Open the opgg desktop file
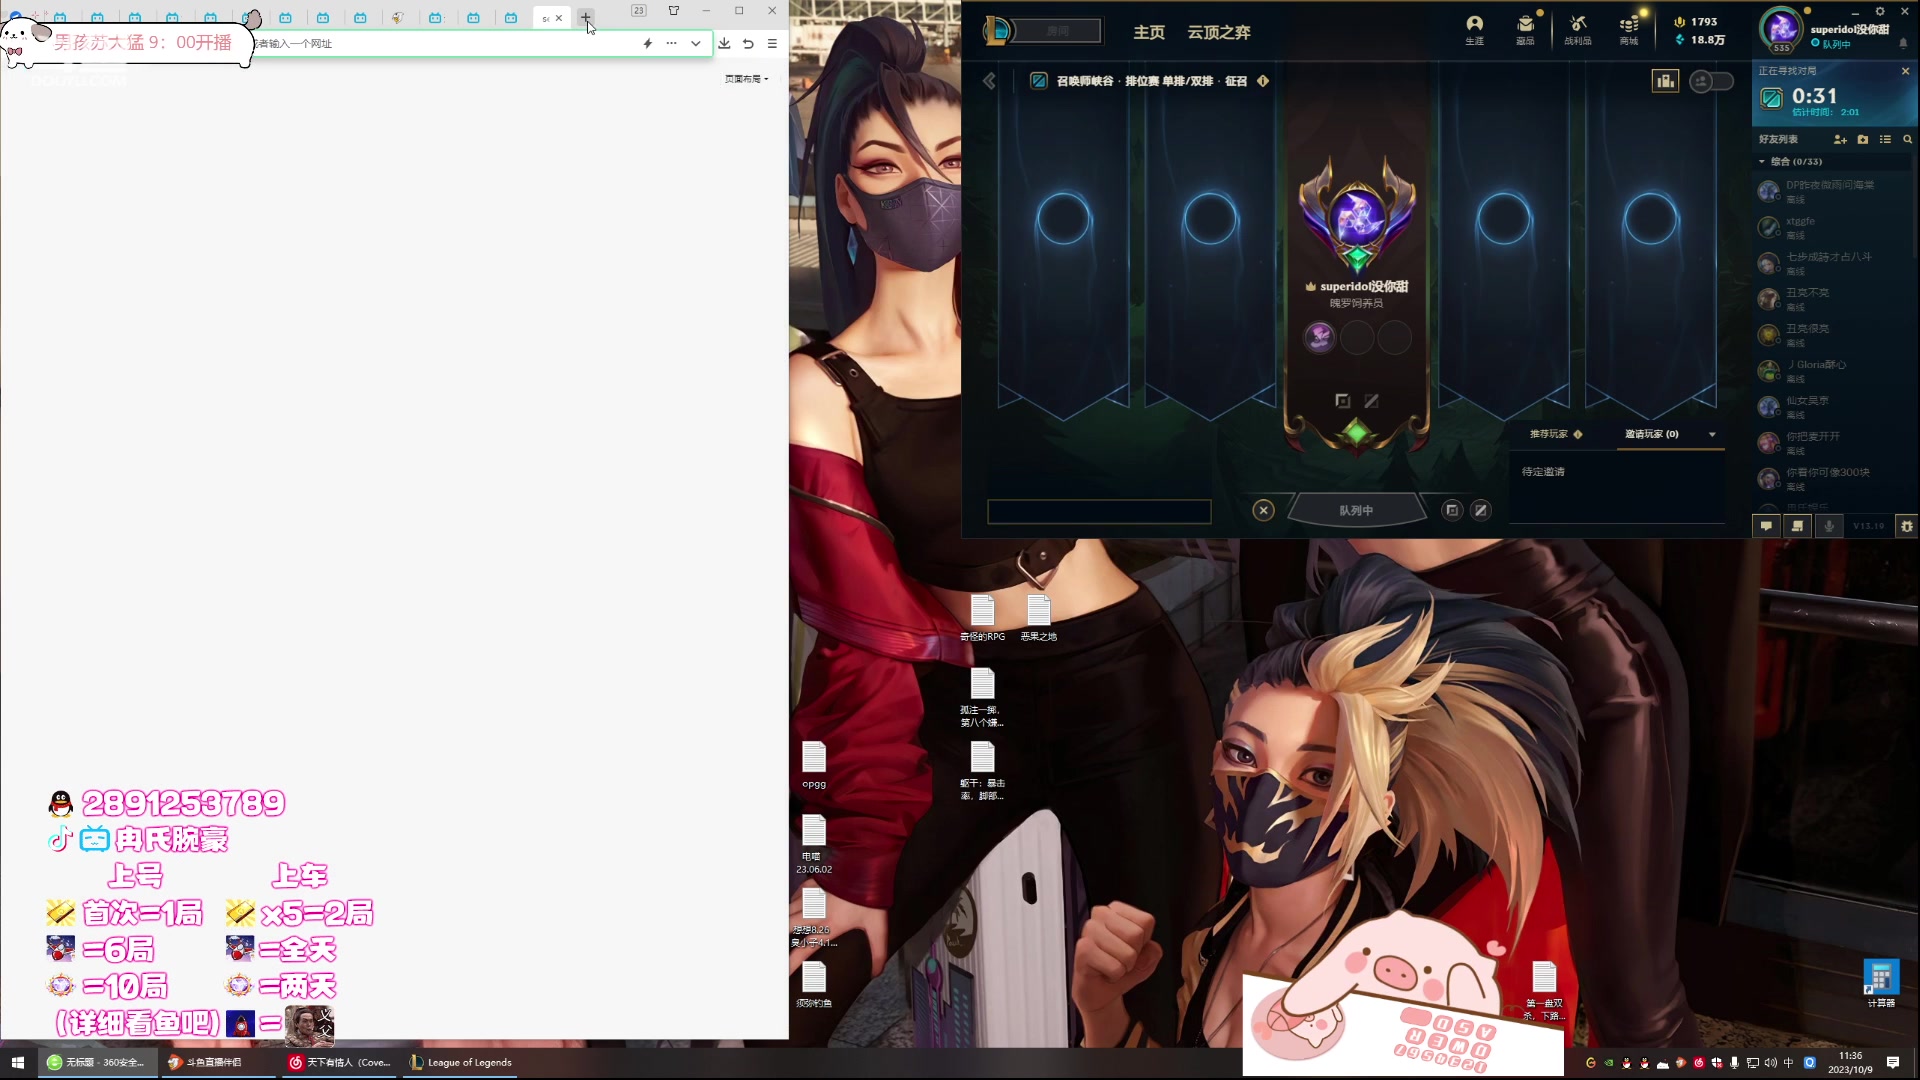This screenshot has width=1920, height=1080. point(814,766)
